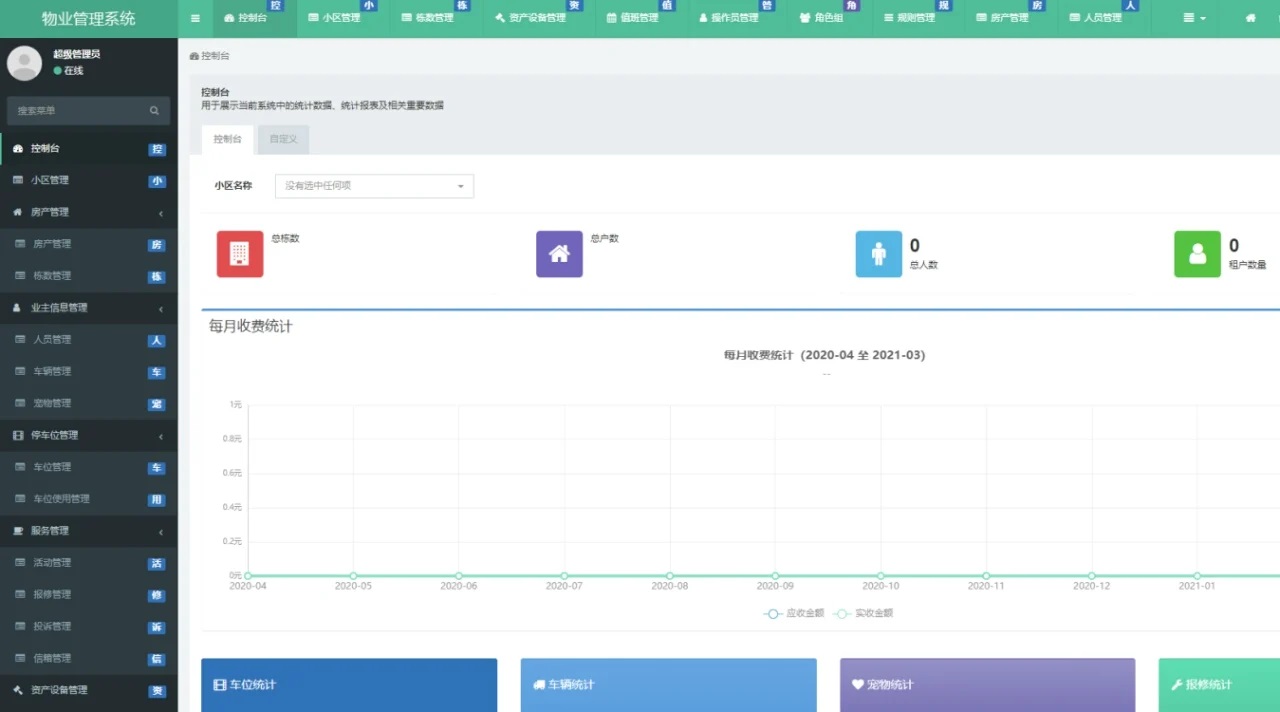Click the red 总栋数 building icon
Screen dimensions: 1280x712
pos(239,254)
